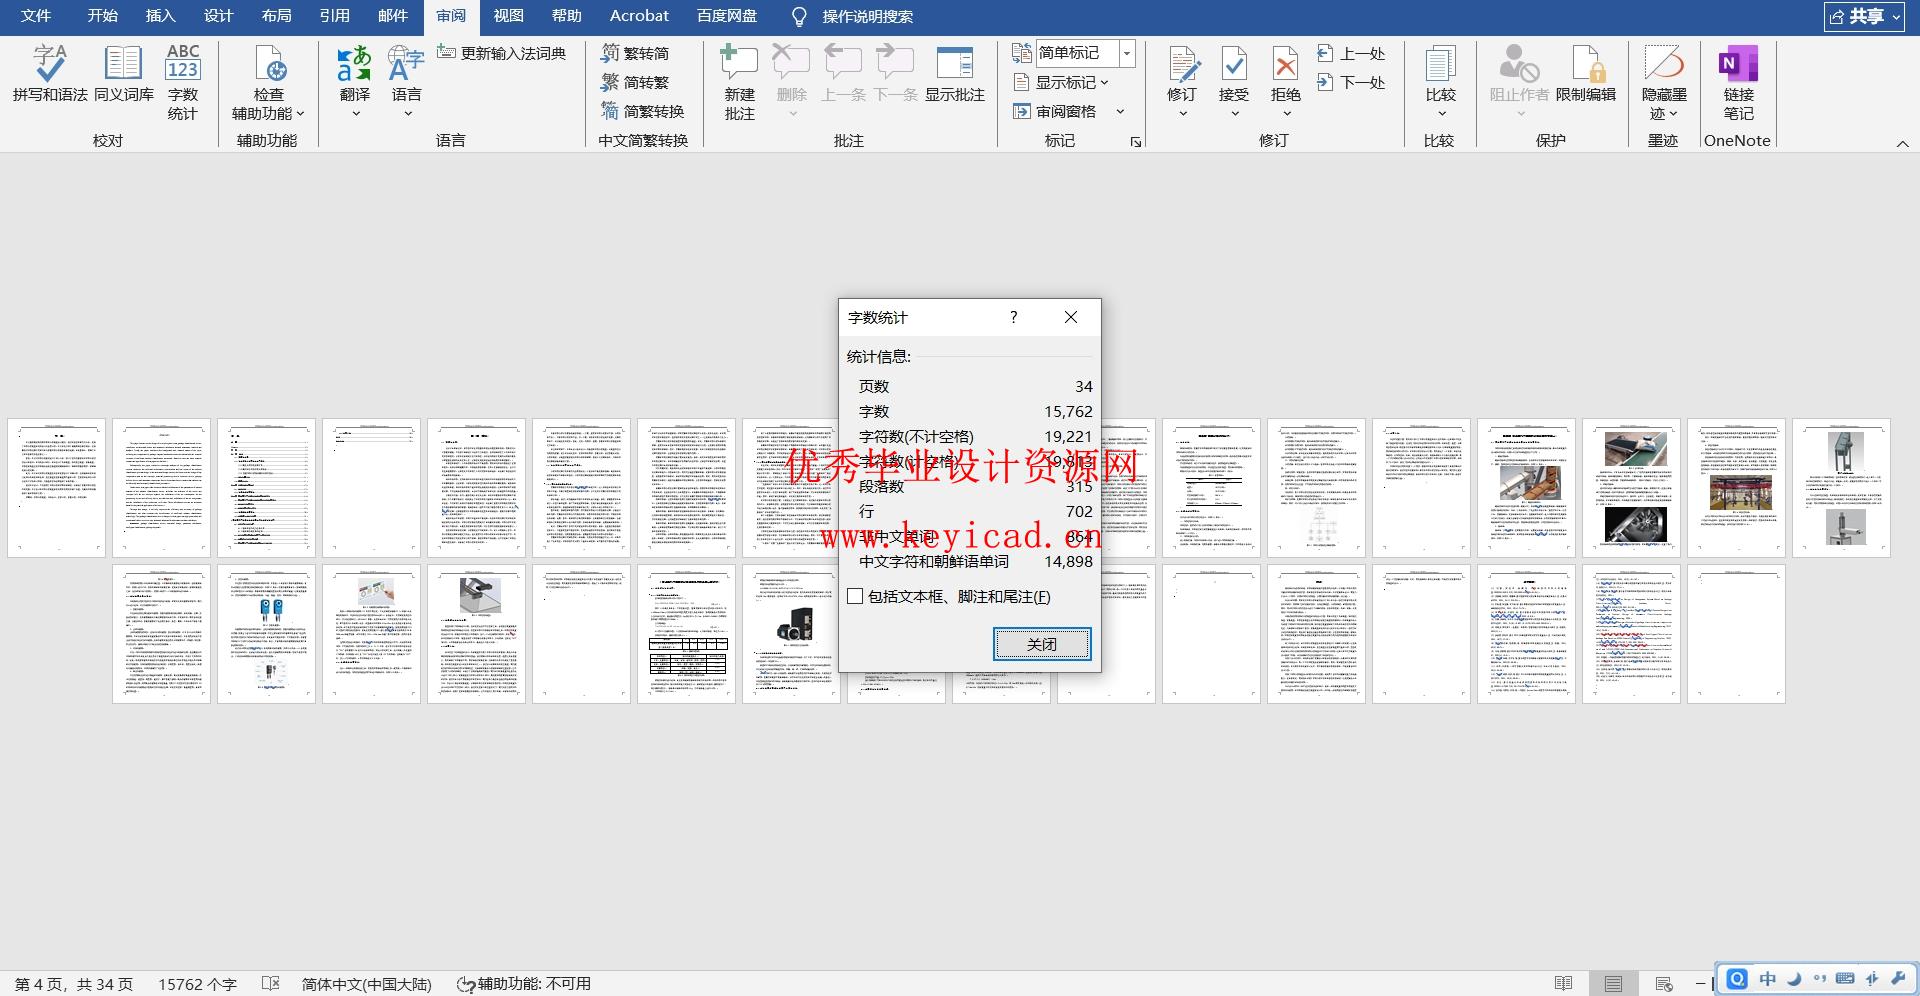The image size is (1920, 996).
Task: Go to Next change (下一处)
Action: (x=1351, y=82)
